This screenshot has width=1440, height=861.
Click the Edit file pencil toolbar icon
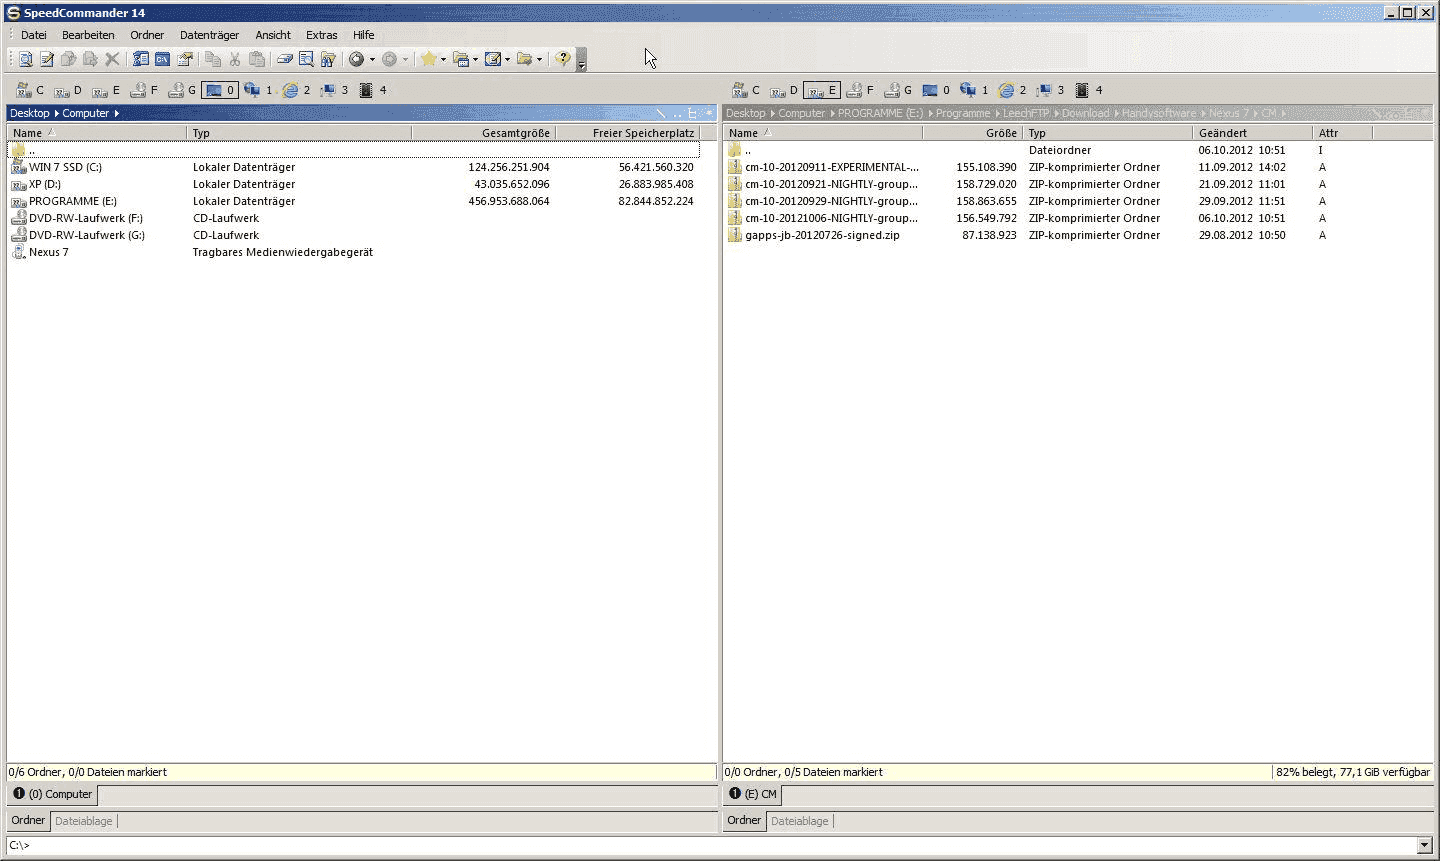point(47,59)
